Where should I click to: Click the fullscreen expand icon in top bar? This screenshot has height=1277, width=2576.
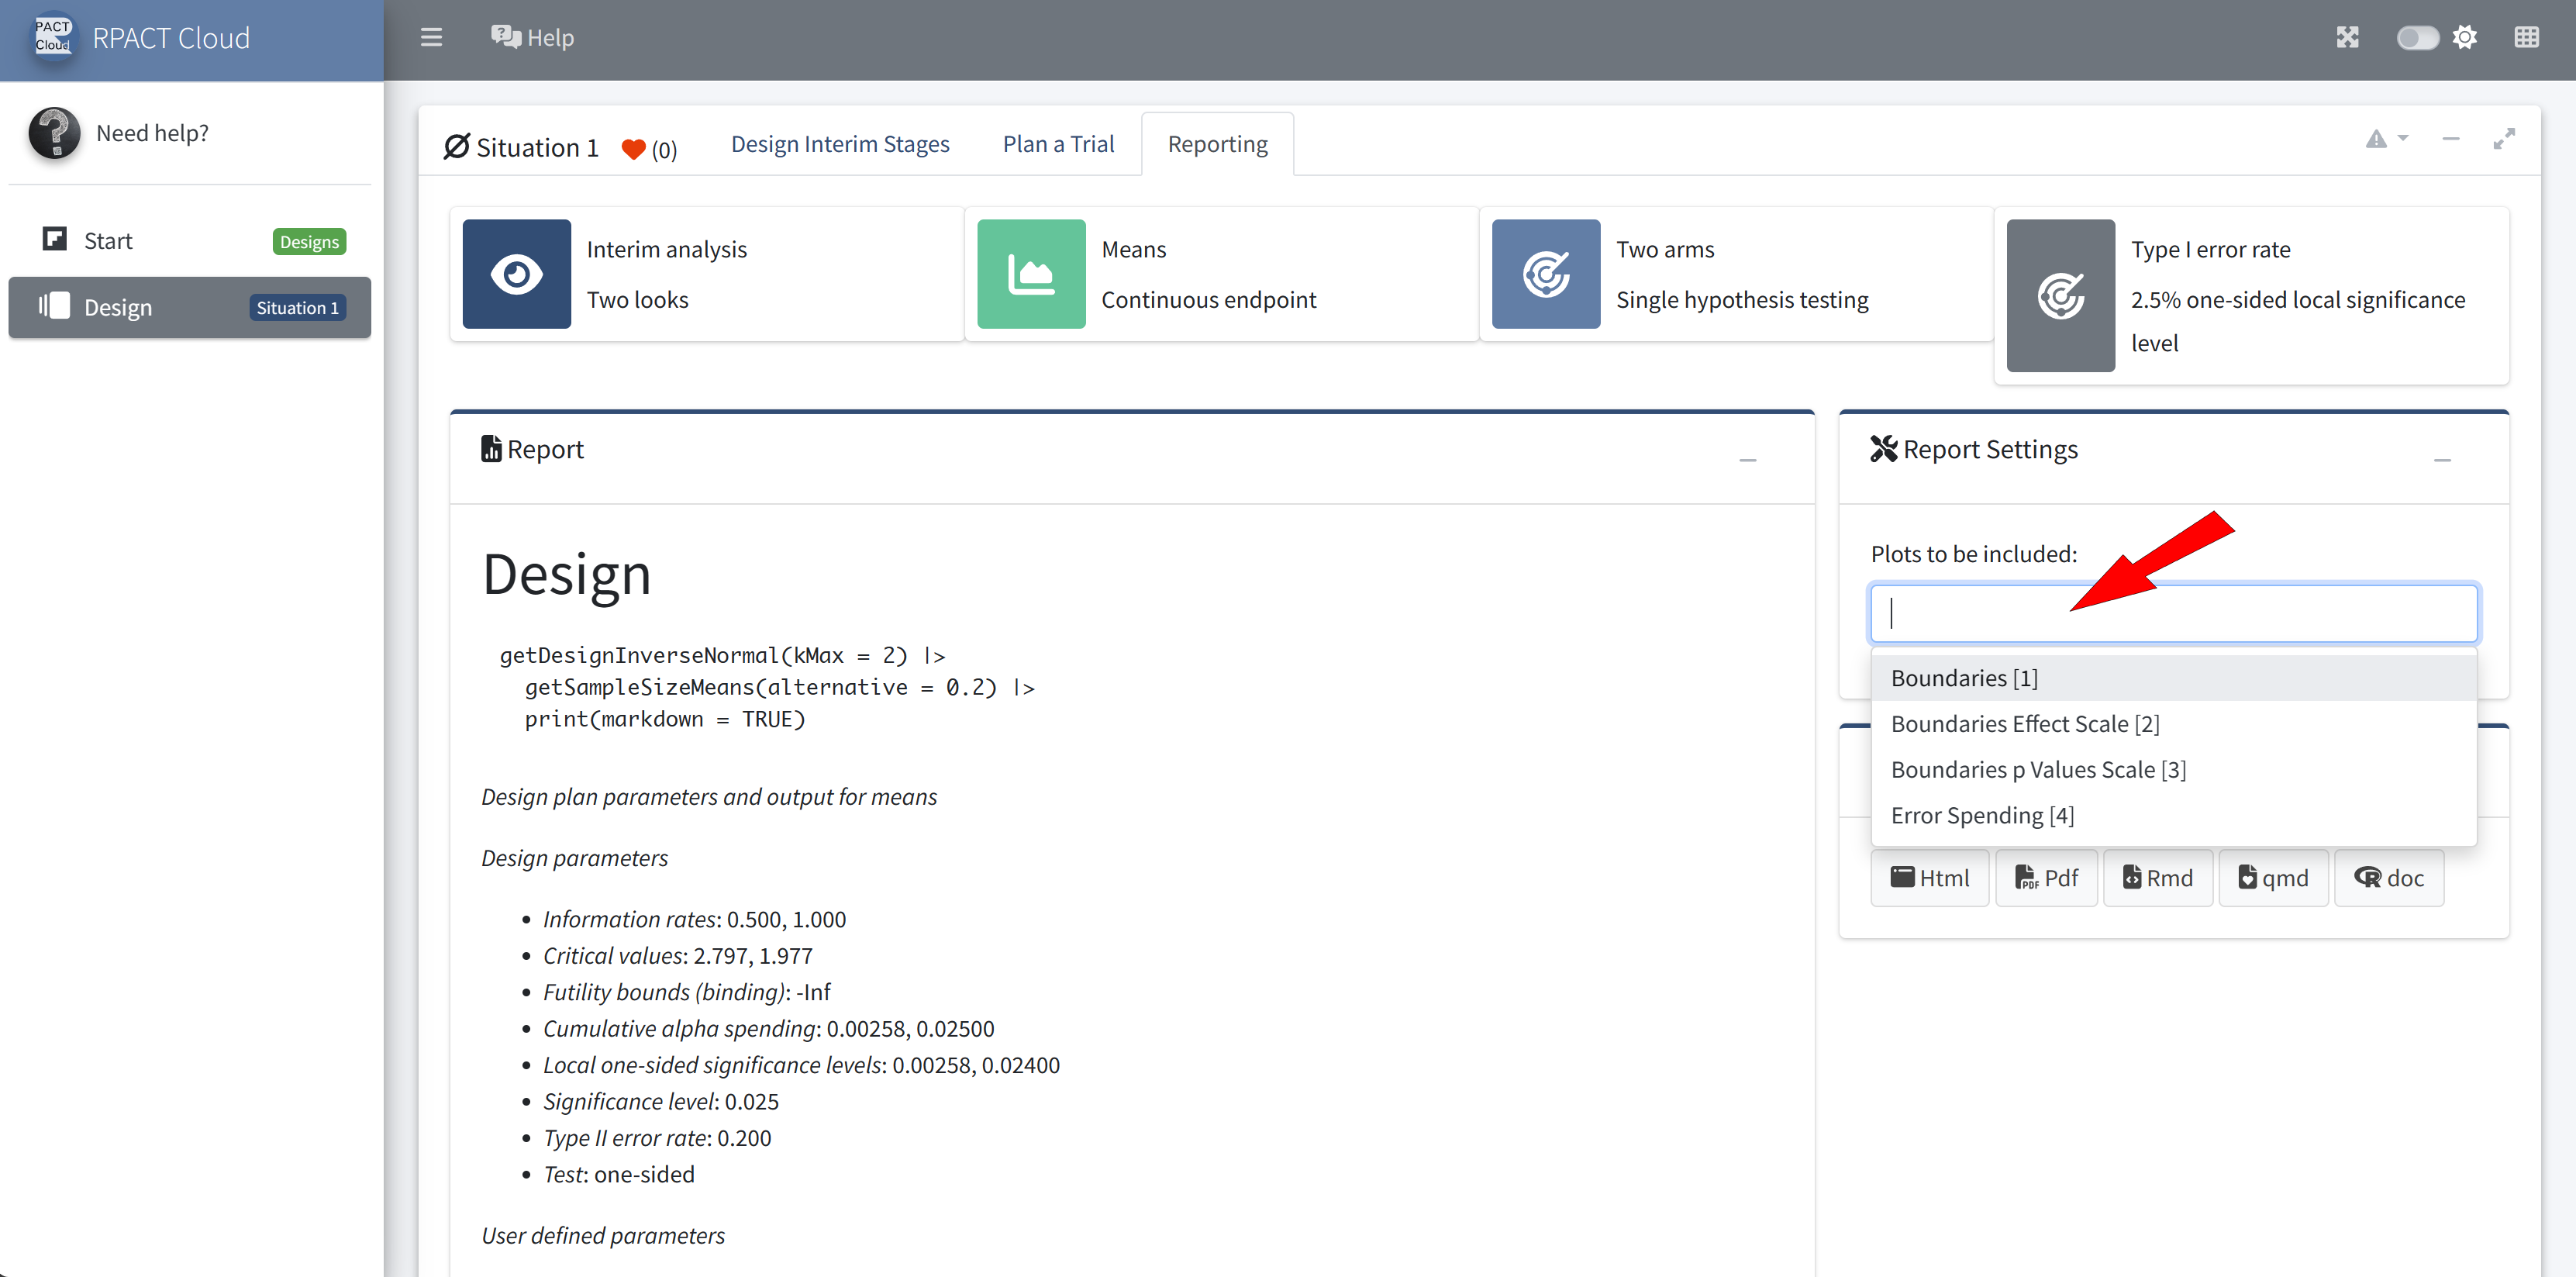click(2347, 38)
